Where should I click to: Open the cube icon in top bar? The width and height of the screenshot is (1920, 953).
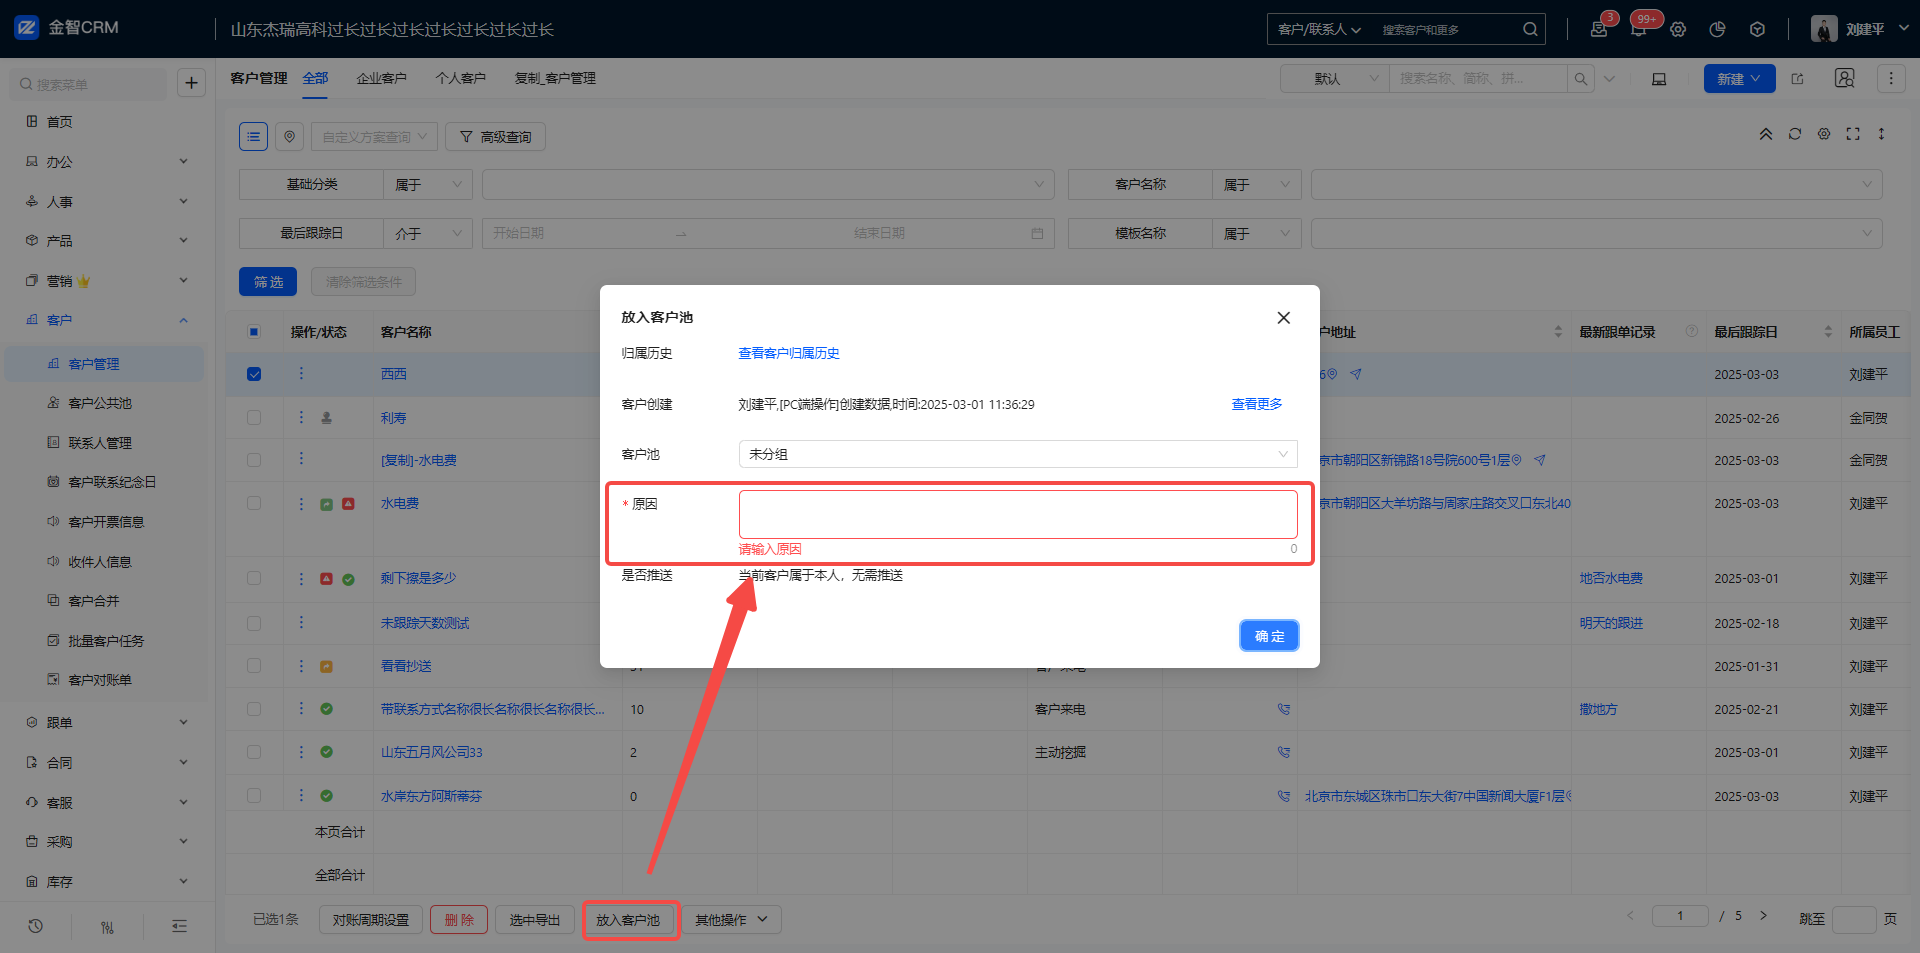click(1757, 29)
